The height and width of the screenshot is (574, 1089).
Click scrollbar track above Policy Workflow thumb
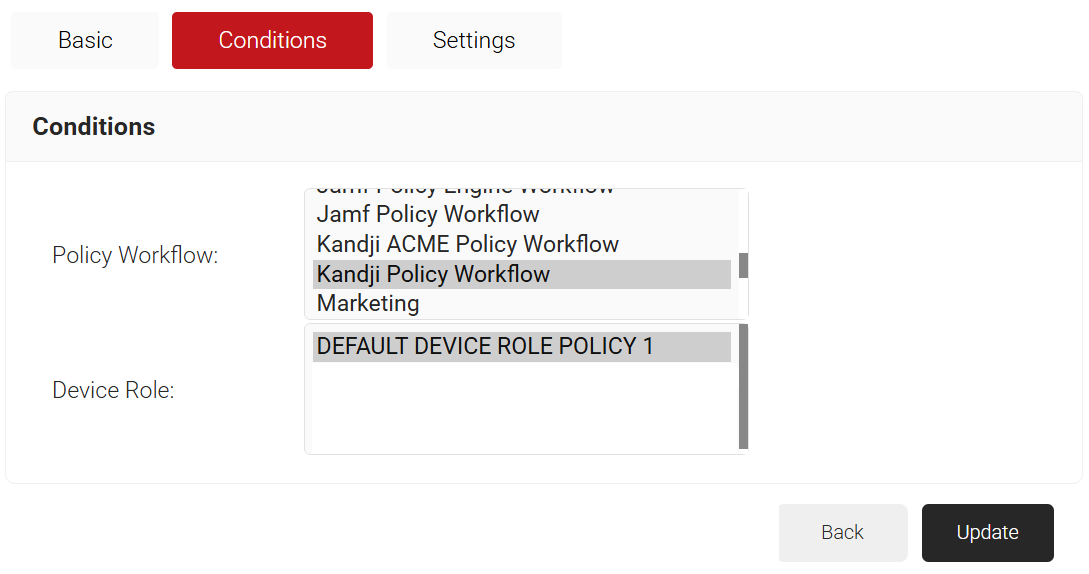click(x=743, y=222)
